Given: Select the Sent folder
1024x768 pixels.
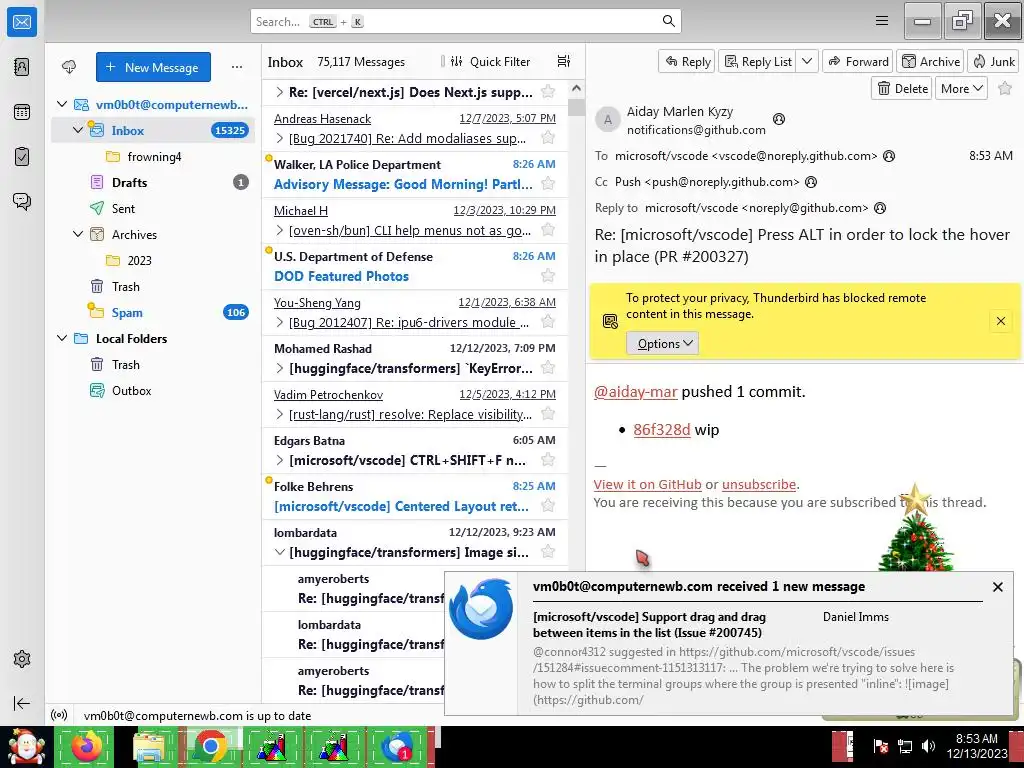Looking at the screenshot, I should click(153, 208).
